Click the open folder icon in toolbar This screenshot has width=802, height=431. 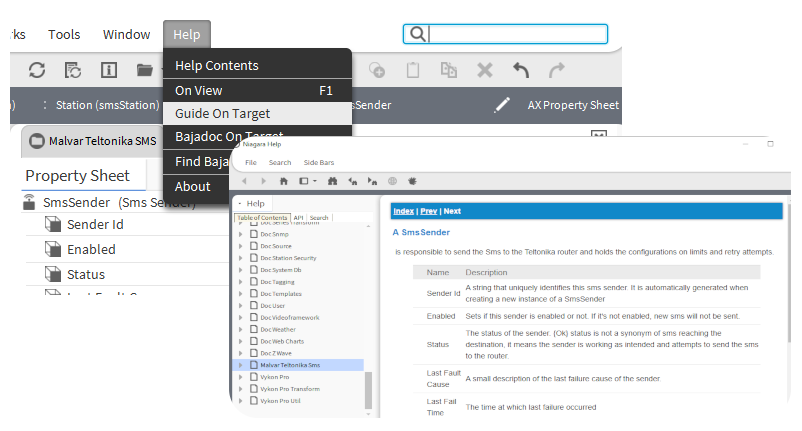pyautogui.click(x=145, y=70)
